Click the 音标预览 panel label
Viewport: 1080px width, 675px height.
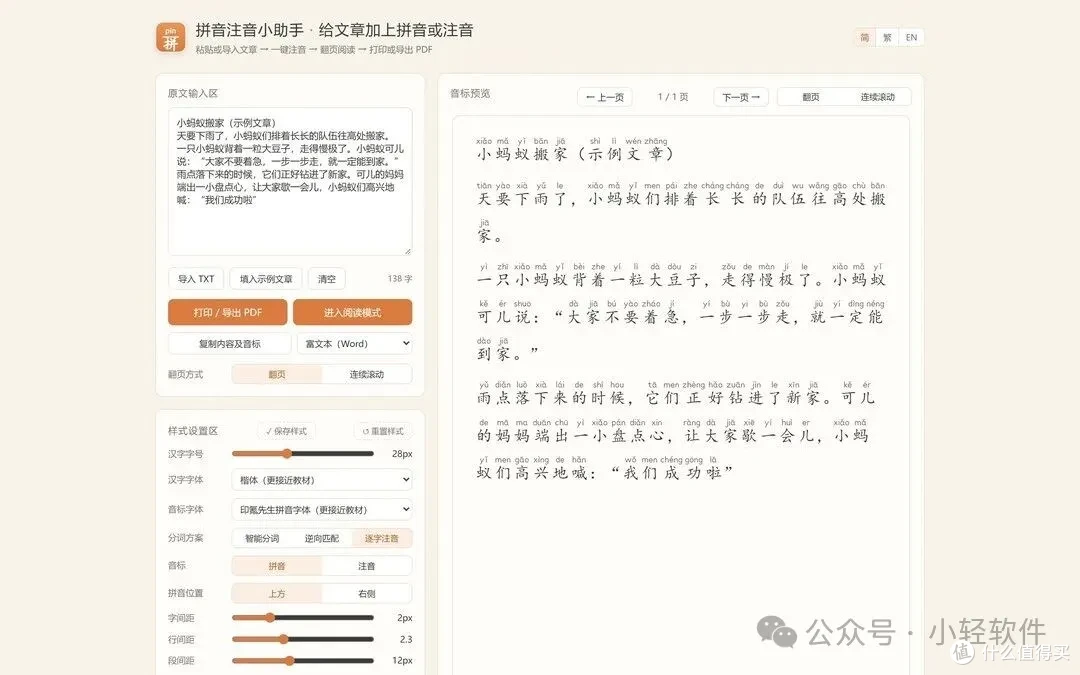coord(470,94)
